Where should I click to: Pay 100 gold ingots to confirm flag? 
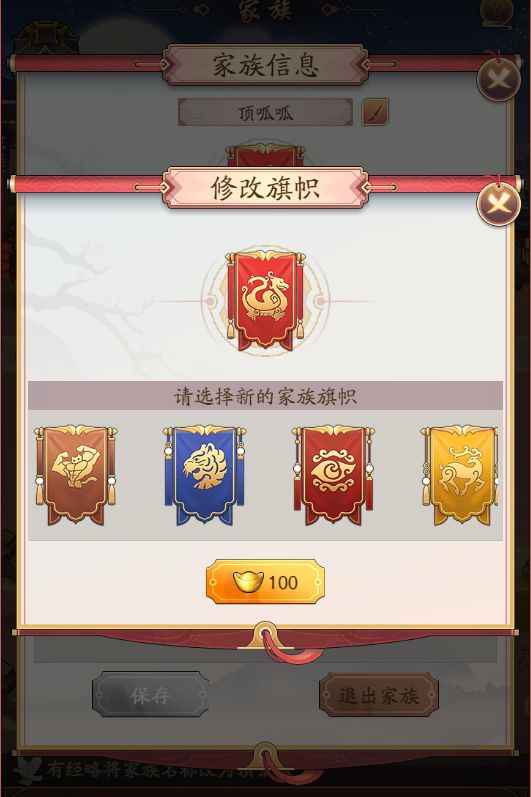(x=265, y=582)
